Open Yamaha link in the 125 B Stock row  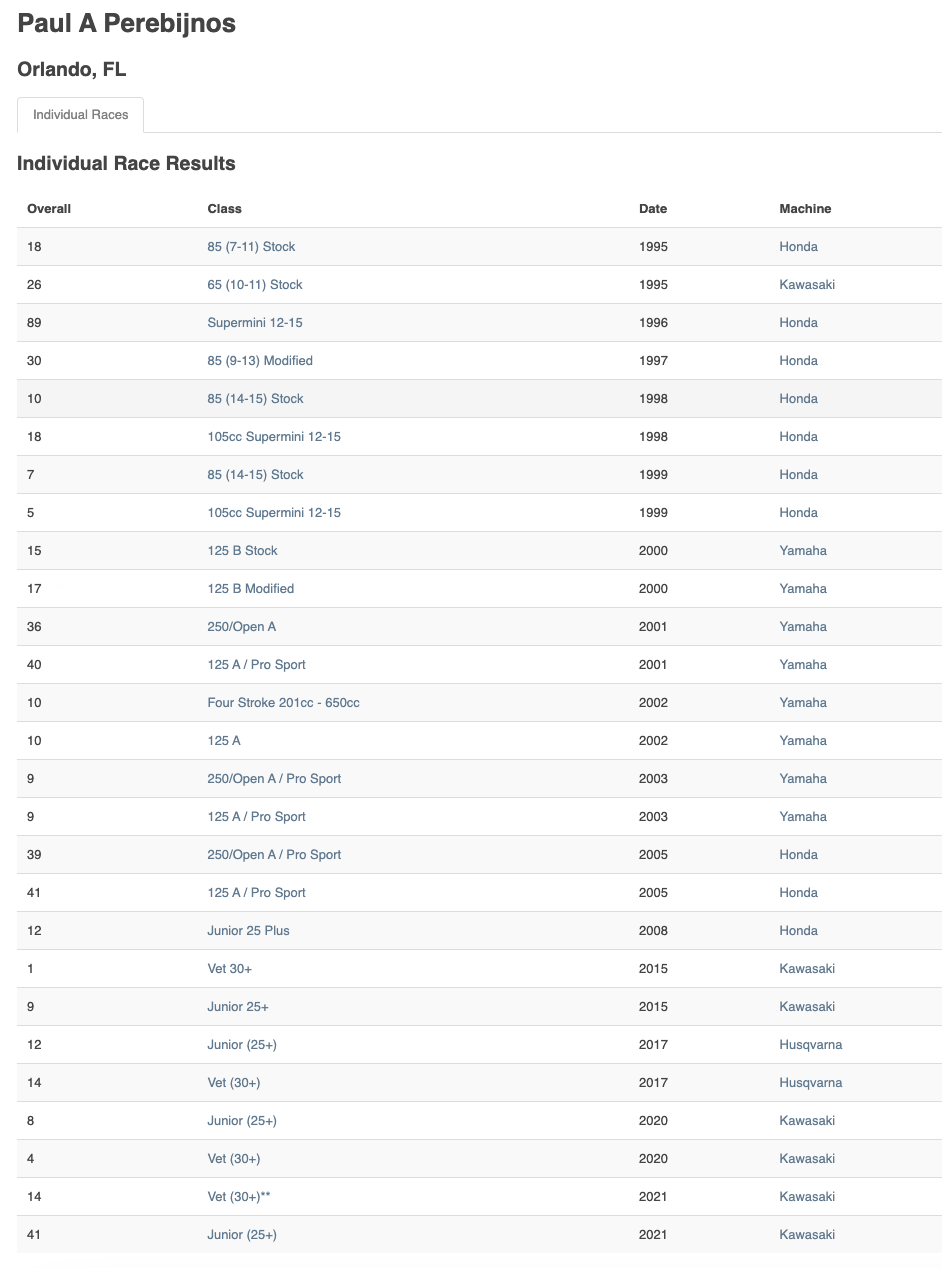point(803,550)
